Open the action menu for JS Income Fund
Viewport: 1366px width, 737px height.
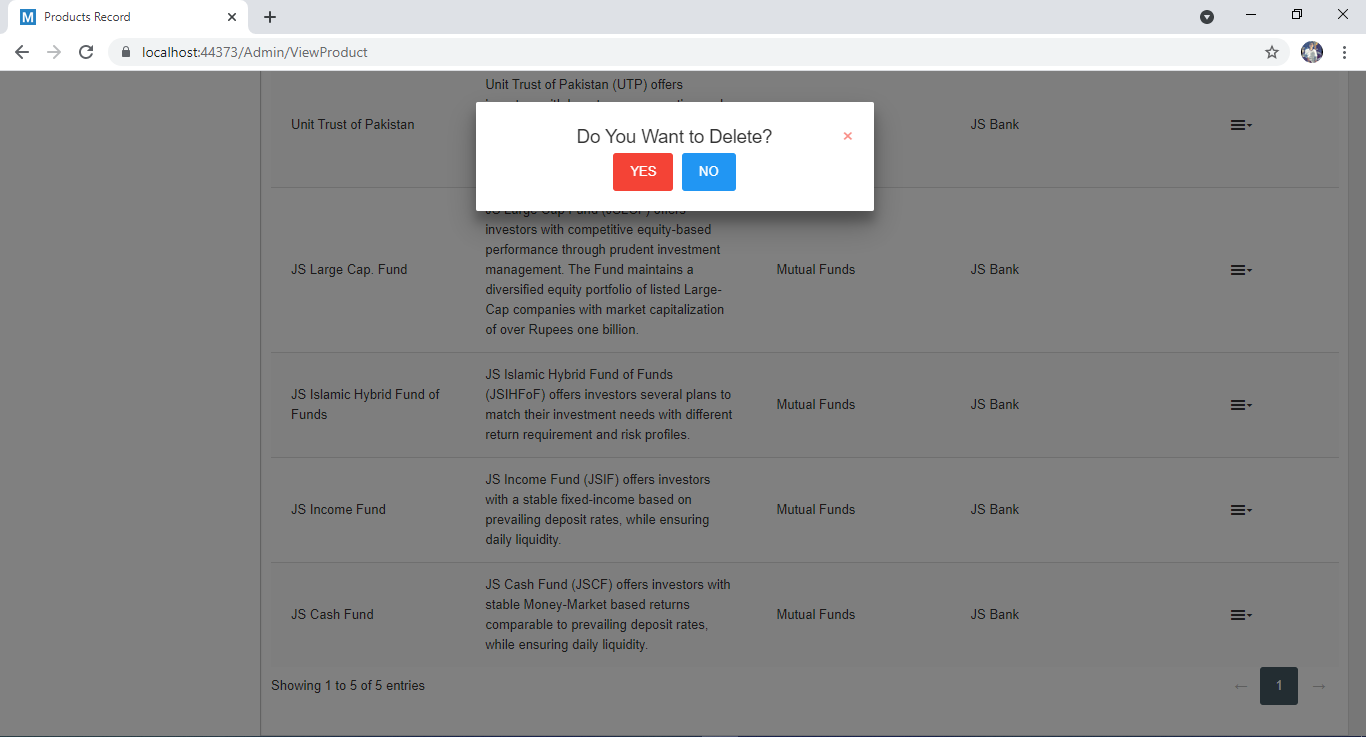click(x=1241, y=510)
